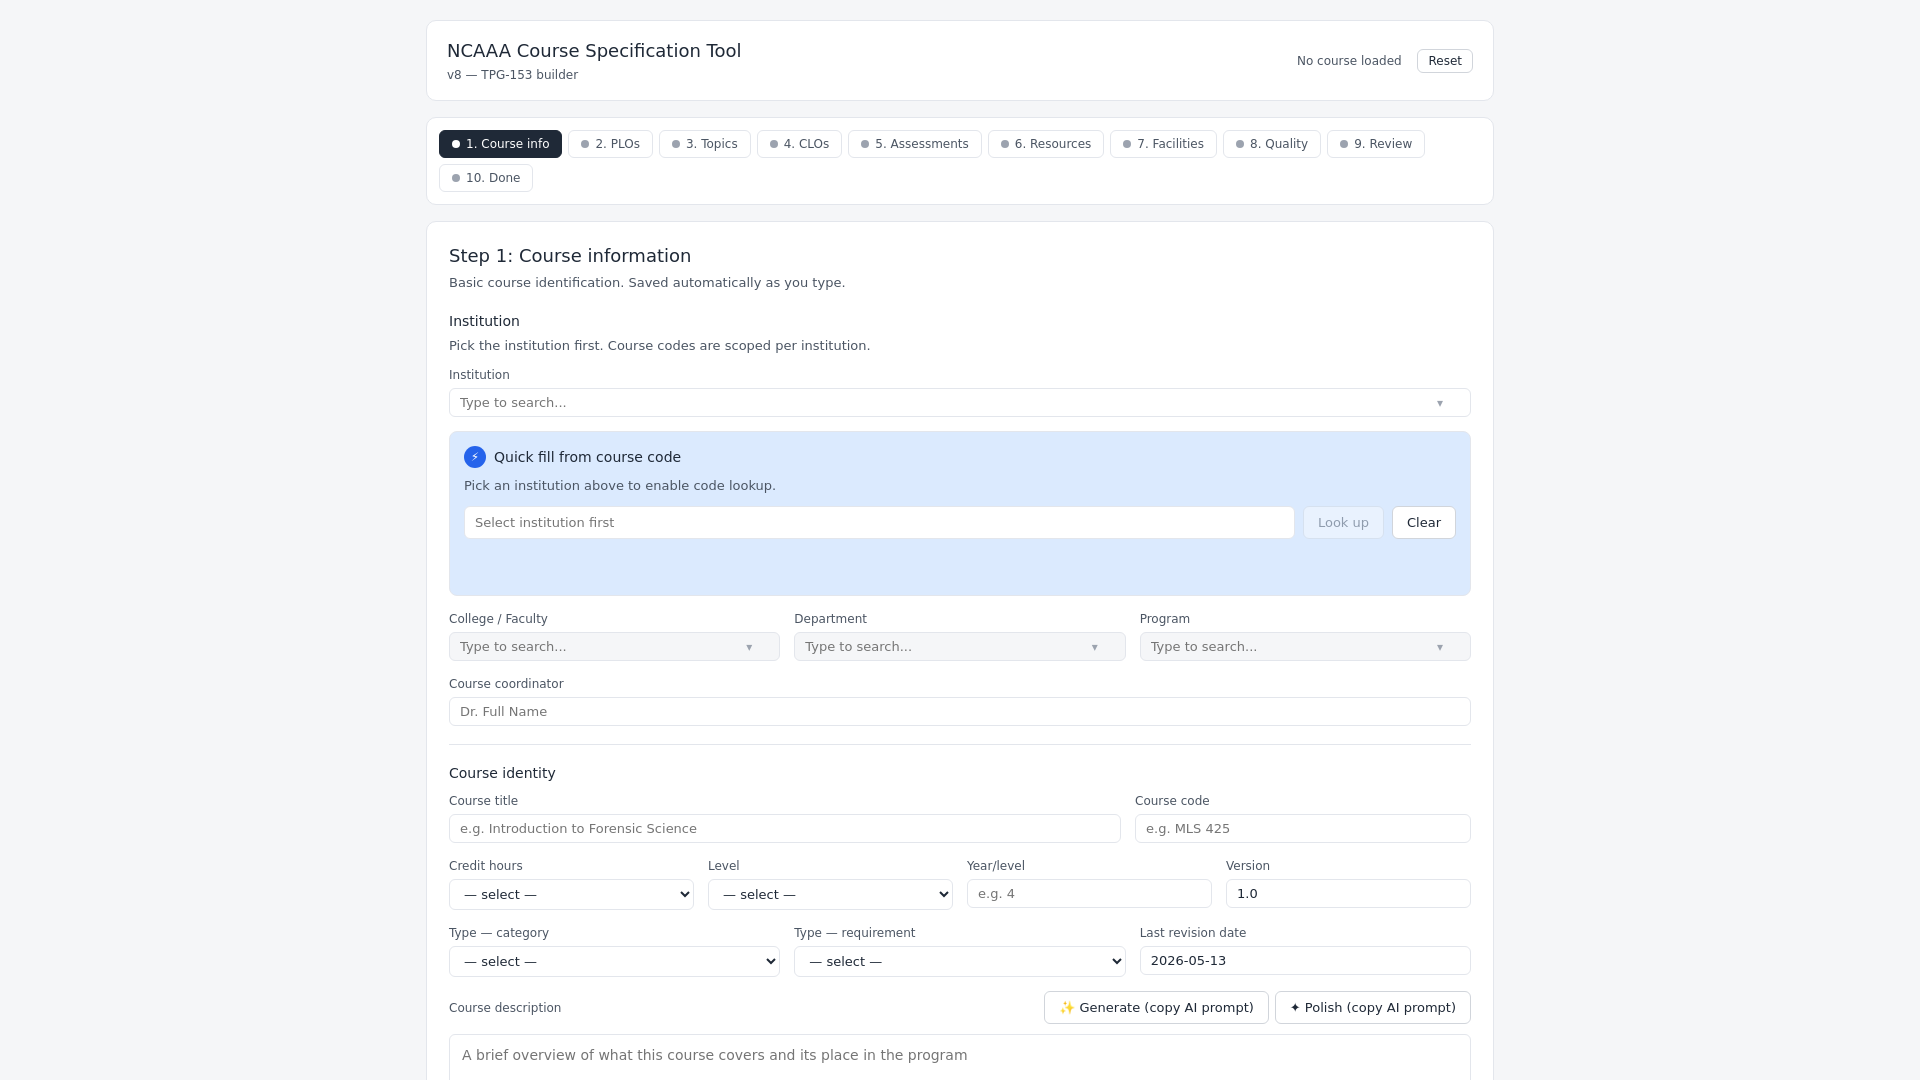Click Polish (copy AI prompt) button
The width and height of the screenshot is (1920, 1080).
[1372, 1008]
